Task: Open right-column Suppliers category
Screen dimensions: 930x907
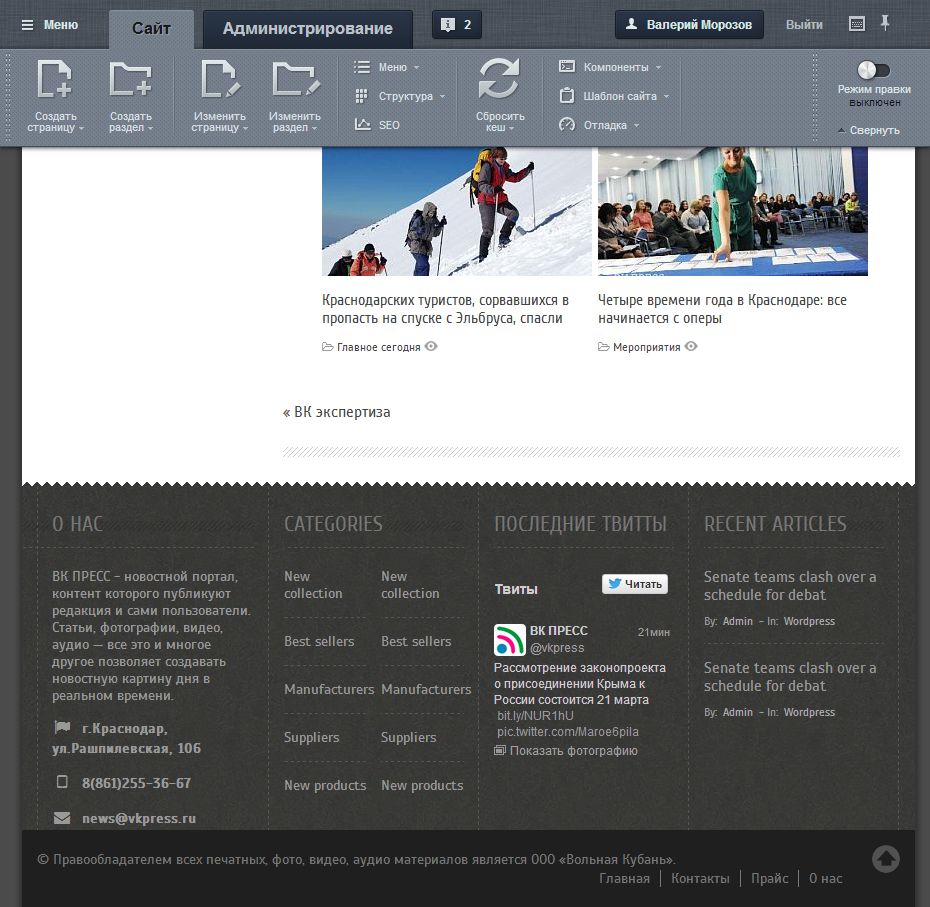Action: (408, 737)
